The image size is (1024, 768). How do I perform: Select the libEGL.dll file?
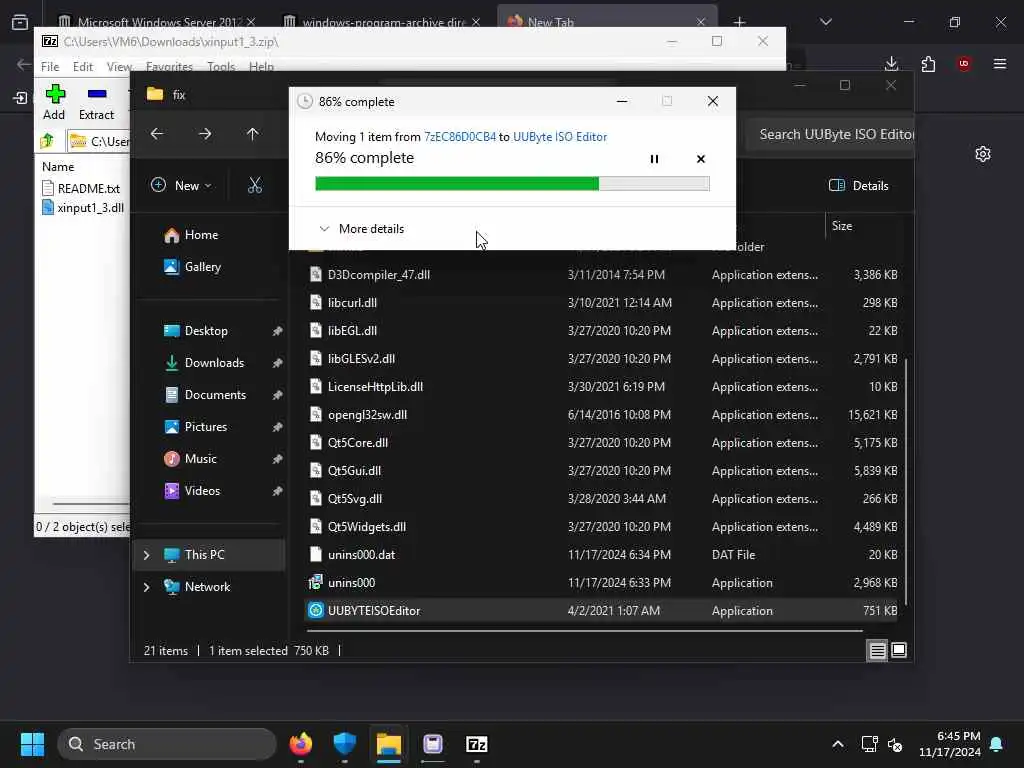point(352,331)
